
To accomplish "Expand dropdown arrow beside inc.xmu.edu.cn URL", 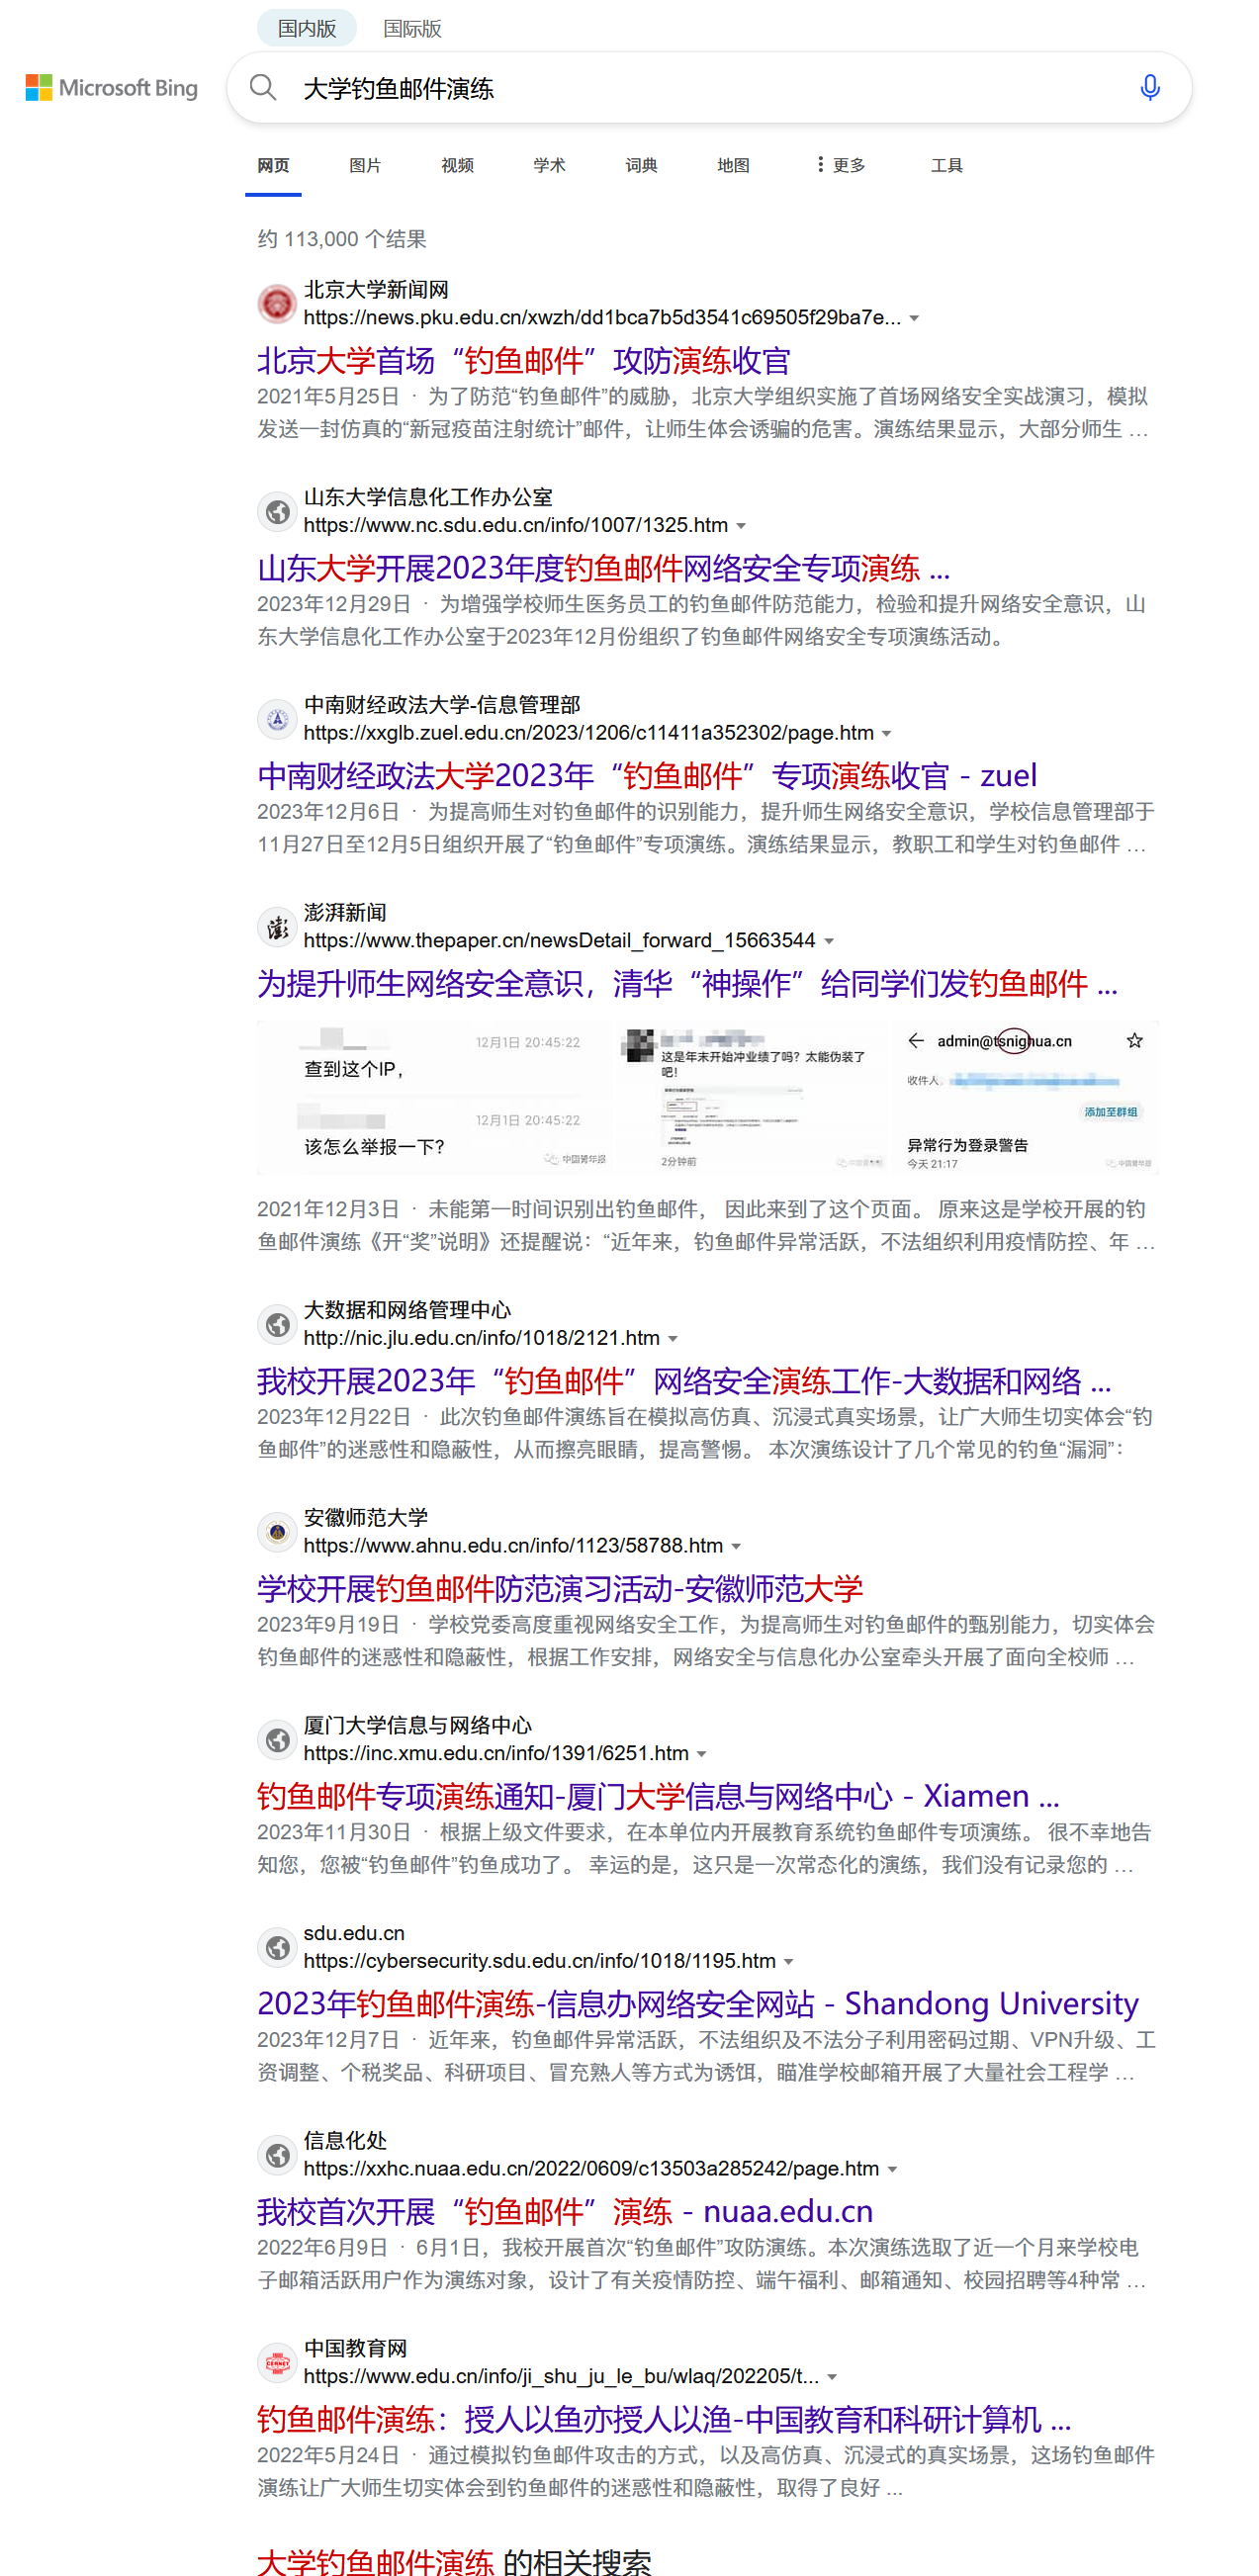I will [702, 1754].
